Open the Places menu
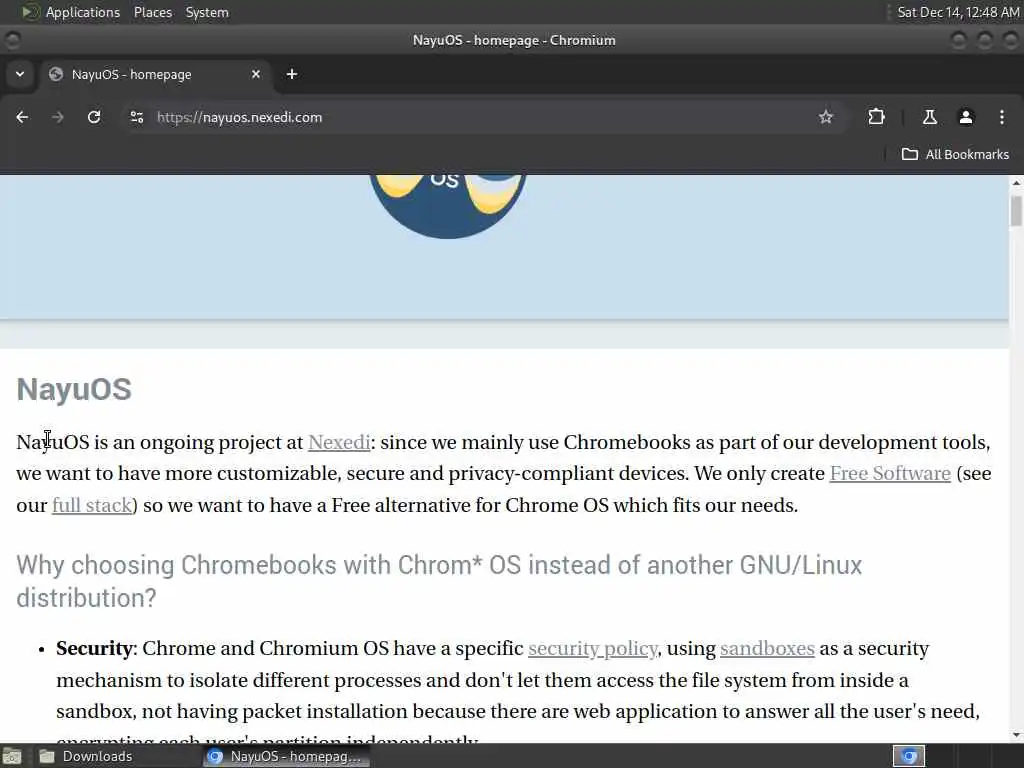The height and width of the screenshot is (768, 1024). 153,12
